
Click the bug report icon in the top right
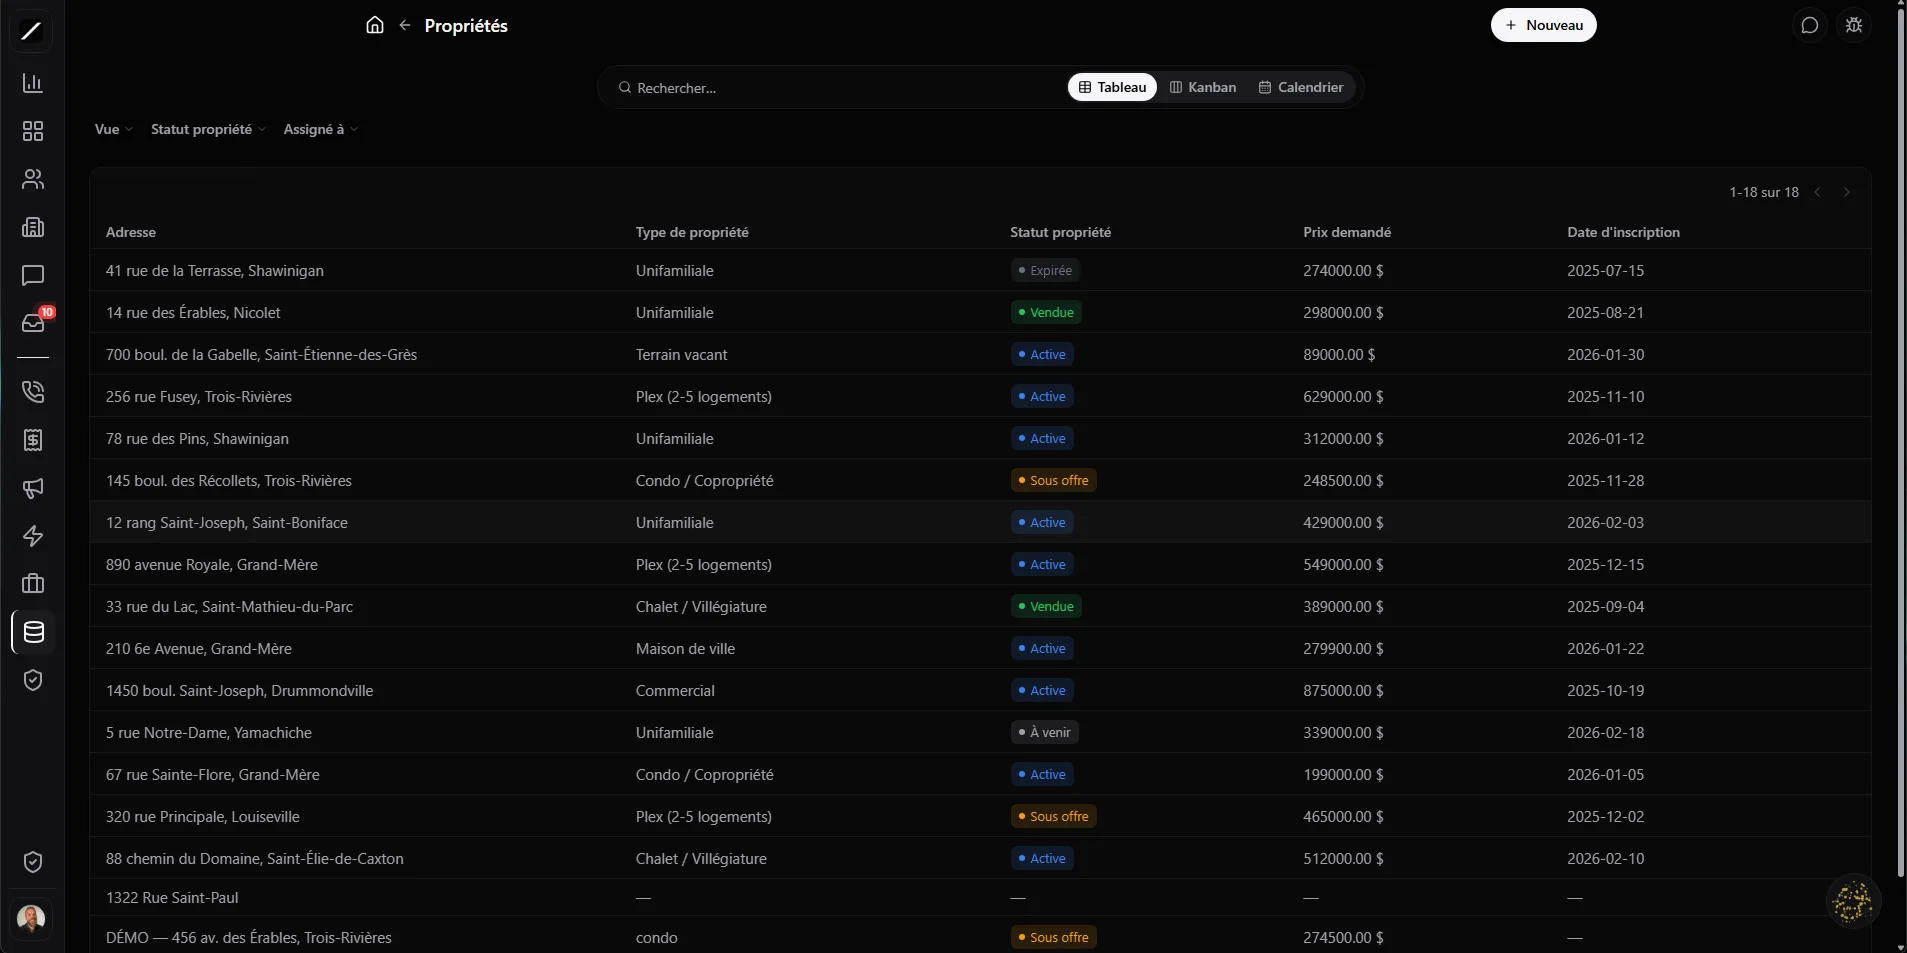(1854, 25)
